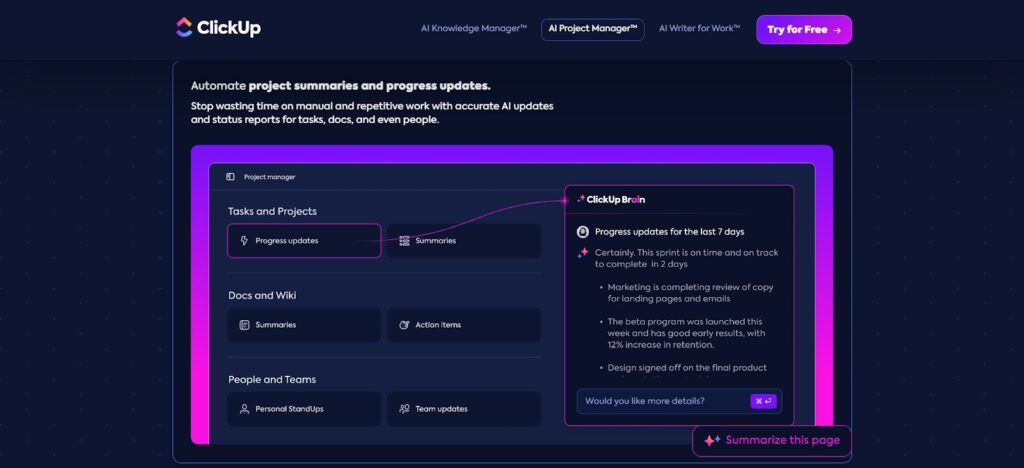Viewport: 1024px width, 468px height.
Task: Open the Project manager panel header label
Action: click(270, 177)
